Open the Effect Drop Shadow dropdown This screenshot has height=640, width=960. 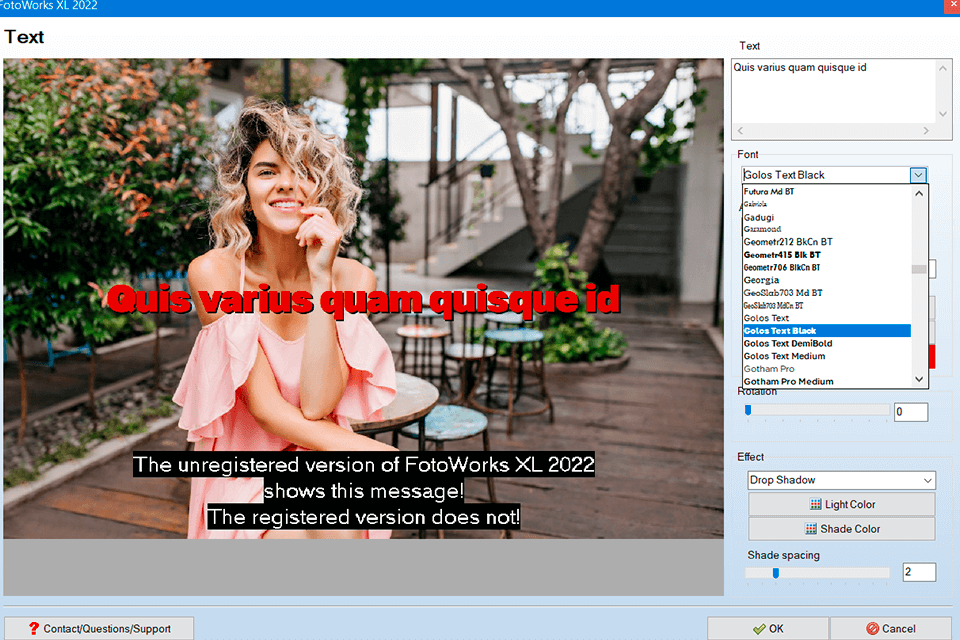click(x=841, y=480)
